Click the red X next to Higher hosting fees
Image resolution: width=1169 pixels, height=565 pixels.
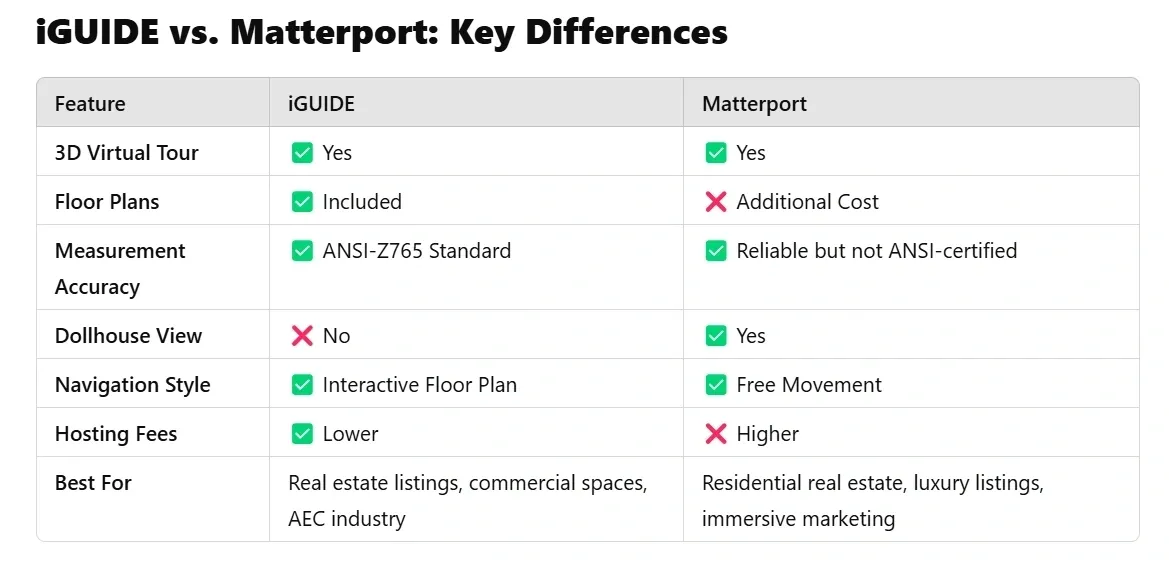coord(716,434)
